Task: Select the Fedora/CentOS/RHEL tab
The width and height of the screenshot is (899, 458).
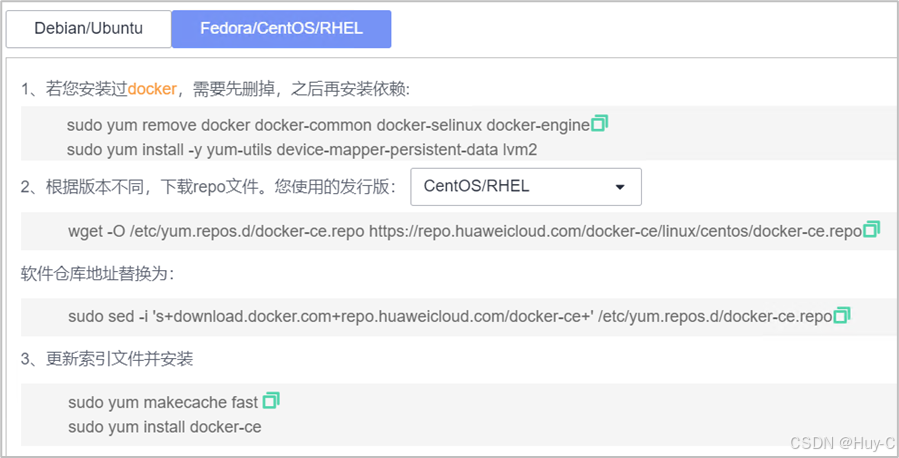Action: point(281,29)
